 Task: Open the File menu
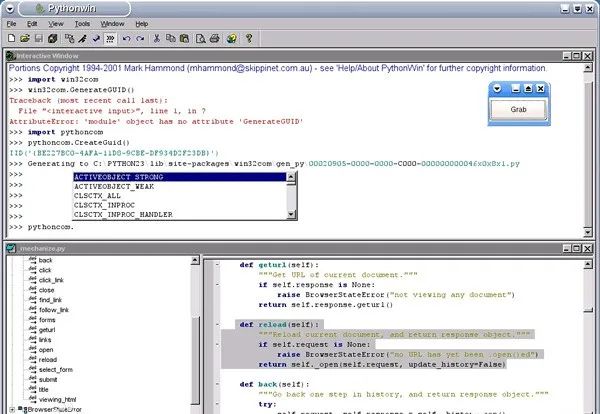[x=11, y=24]
